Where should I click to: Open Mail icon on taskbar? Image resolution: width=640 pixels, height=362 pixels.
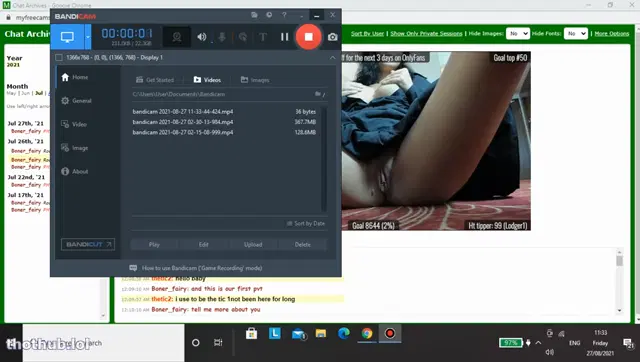298,334
